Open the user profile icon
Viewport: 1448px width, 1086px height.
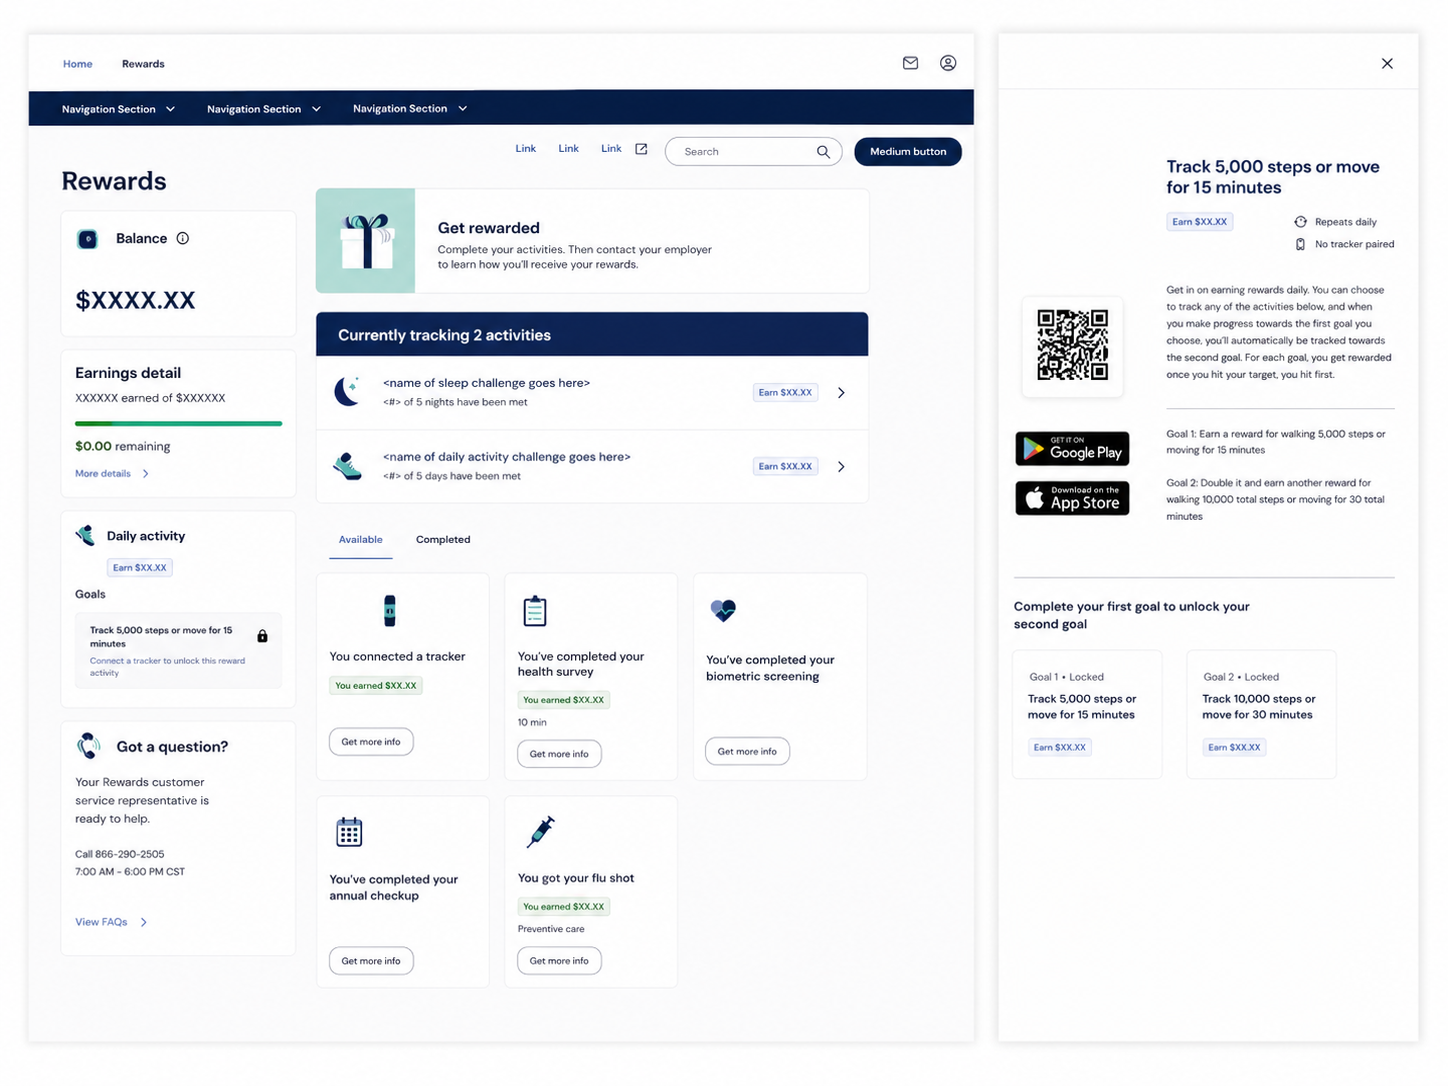948,63
